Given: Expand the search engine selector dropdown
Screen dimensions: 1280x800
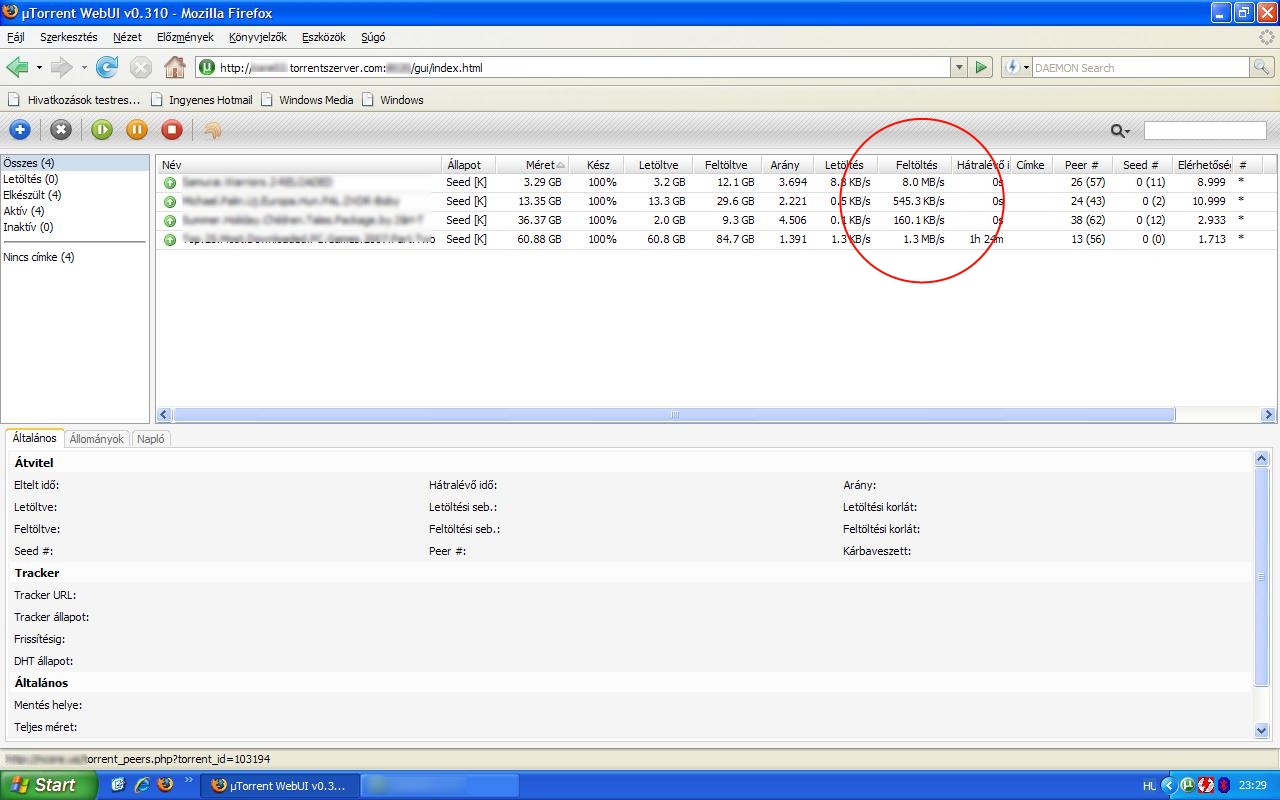Looking at the screenshot, I should (1016, 68).
